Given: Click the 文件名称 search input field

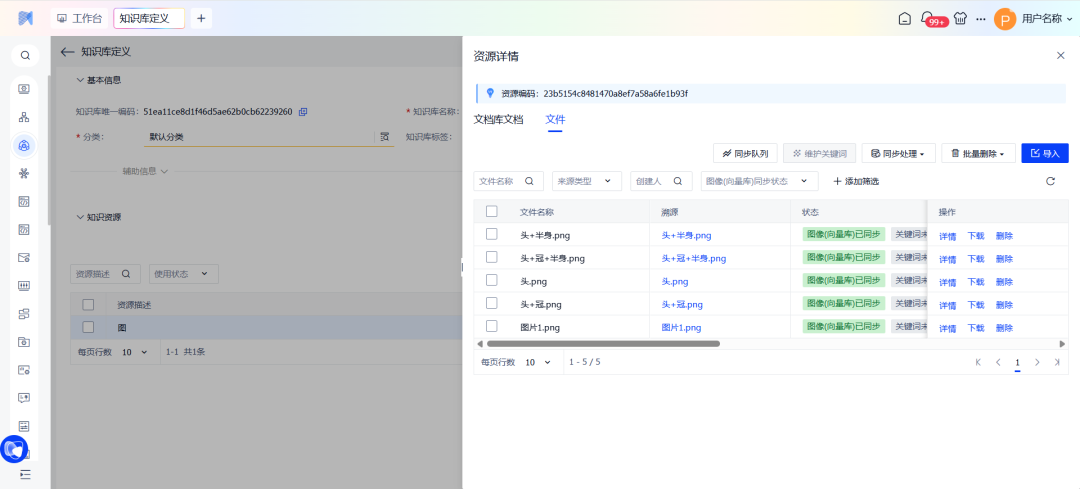Looking at the screenshot, I should [500, 181].
